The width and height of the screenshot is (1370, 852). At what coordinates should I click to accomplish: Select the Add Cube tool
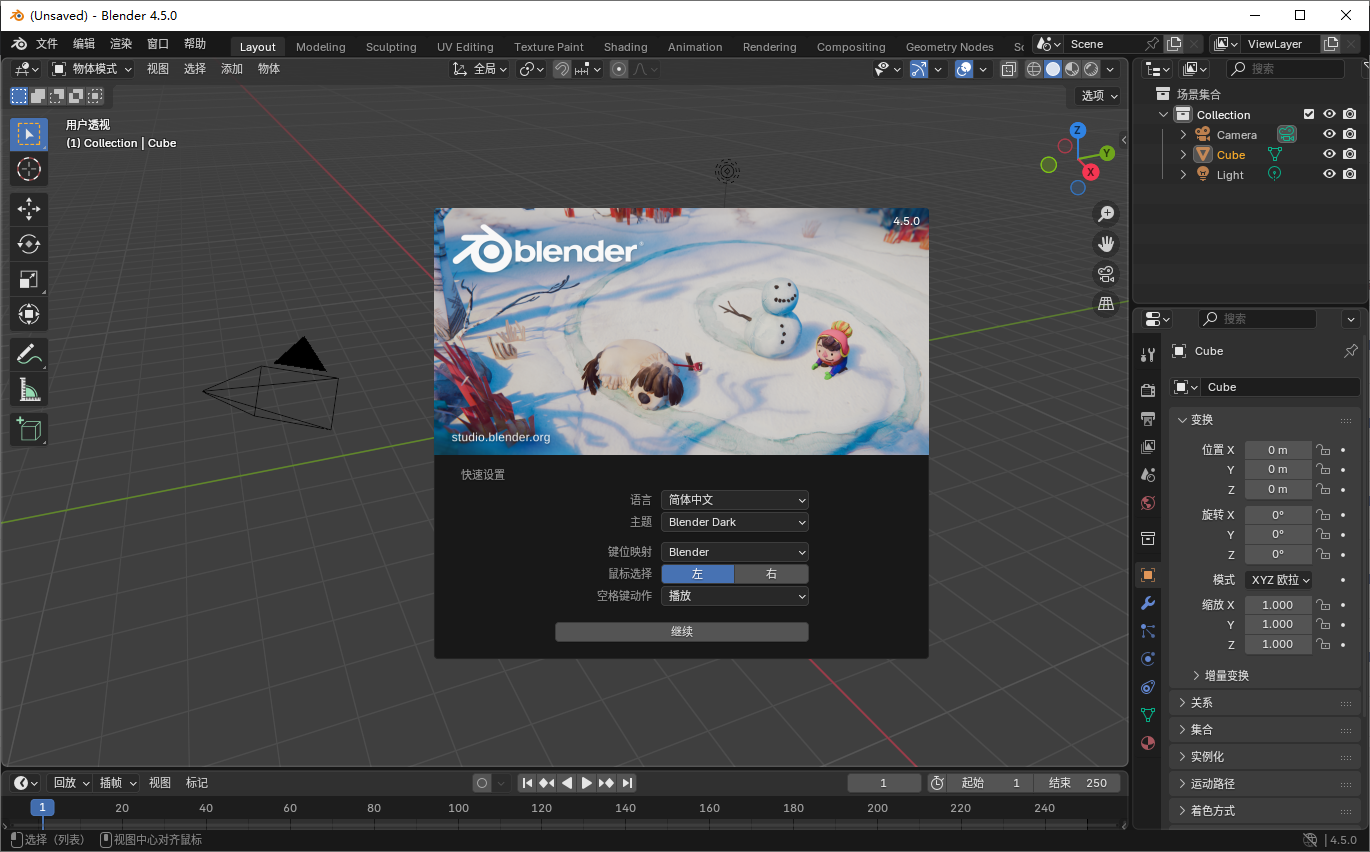tap(29, 430)
